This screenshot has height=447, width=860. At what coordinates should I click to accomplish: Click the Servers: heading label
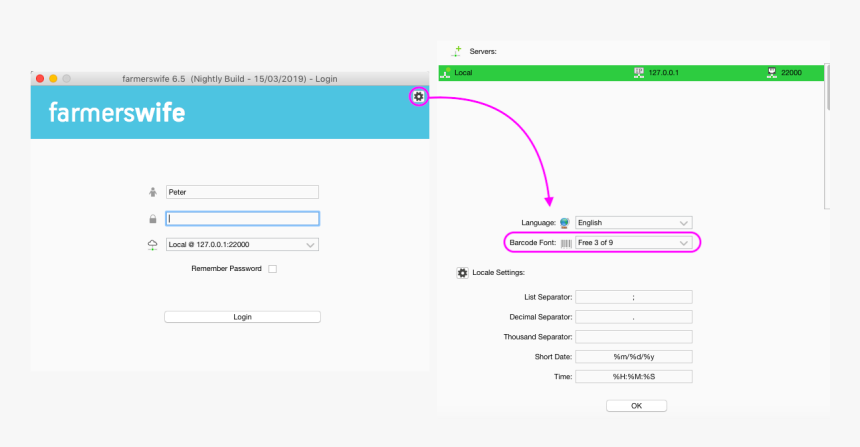[483, 52]
